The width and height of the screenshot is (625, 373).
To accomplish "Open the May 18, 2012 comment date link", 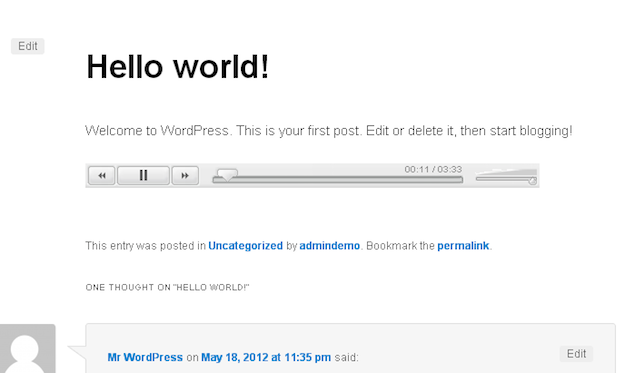I will tap(266, 357).
